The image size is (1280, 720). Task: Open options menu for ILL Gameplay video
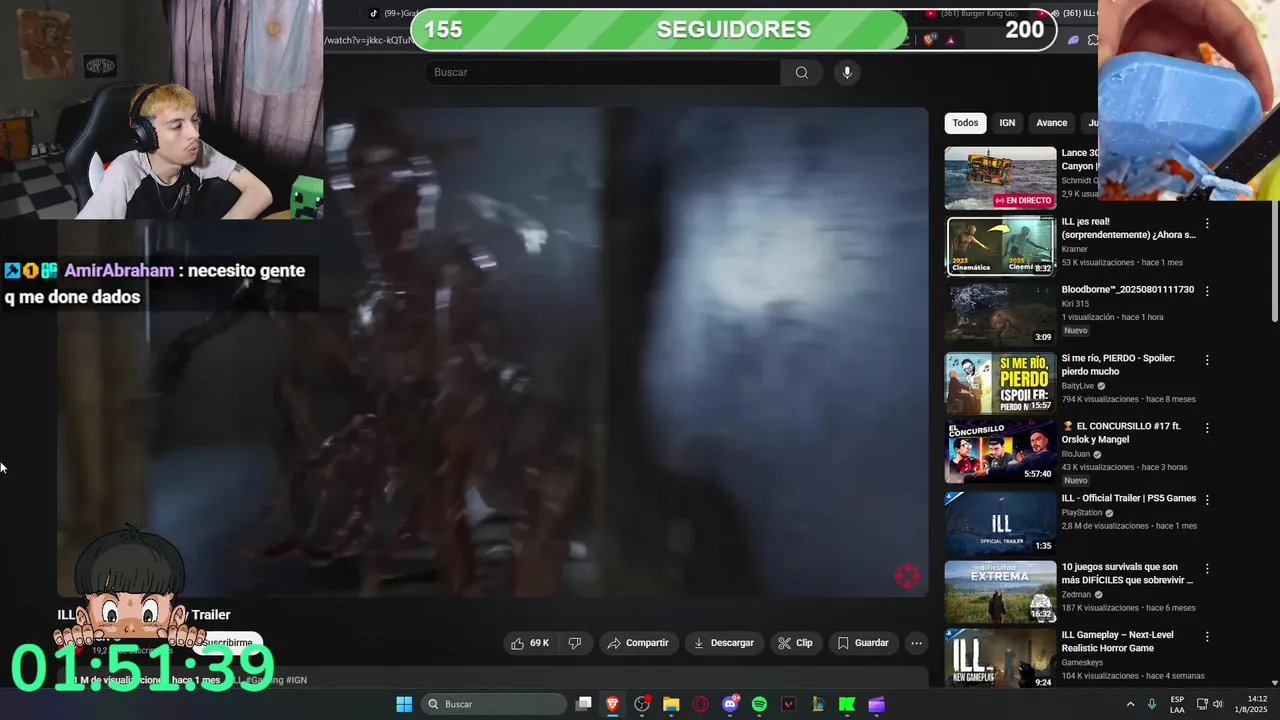point(1207,636)
